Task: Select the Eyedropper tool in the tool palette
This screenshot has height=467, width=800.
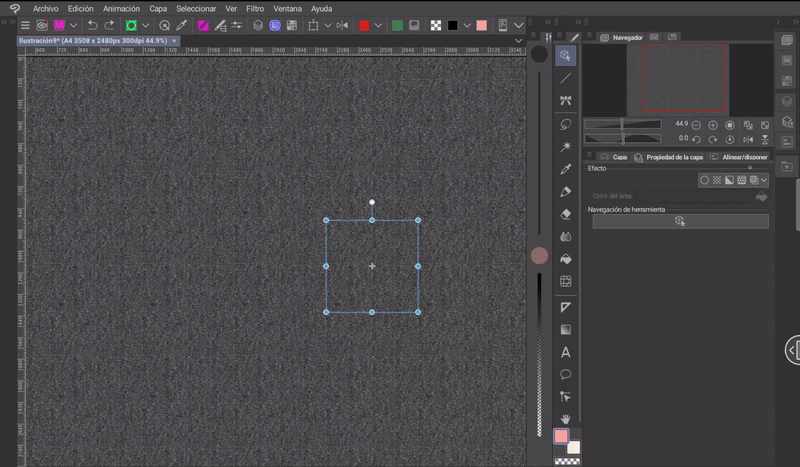Action: point(566,168)
